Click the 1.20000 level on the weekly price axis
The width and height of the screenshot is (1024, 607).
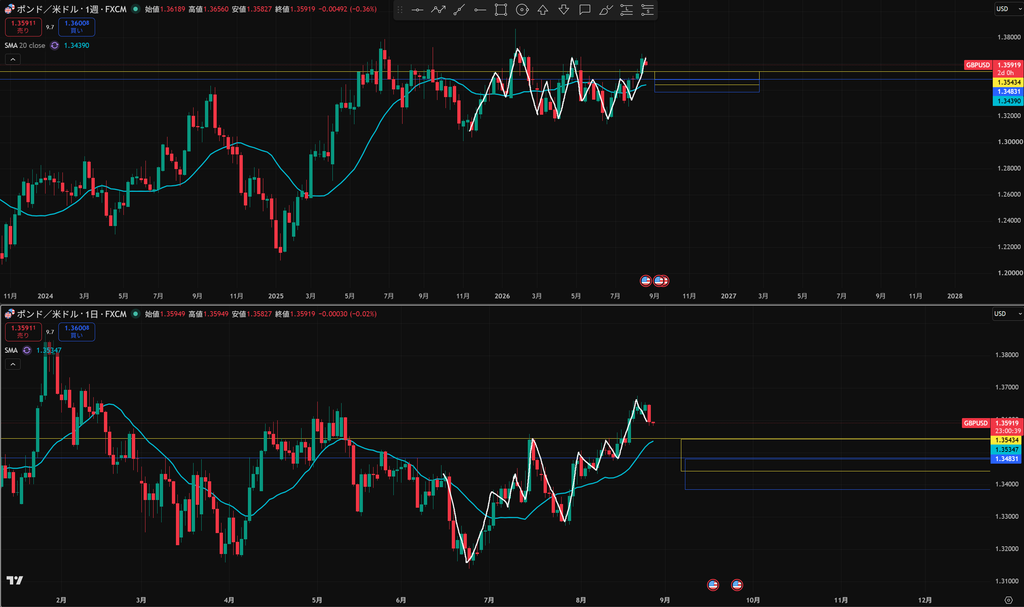(1009, 273)
